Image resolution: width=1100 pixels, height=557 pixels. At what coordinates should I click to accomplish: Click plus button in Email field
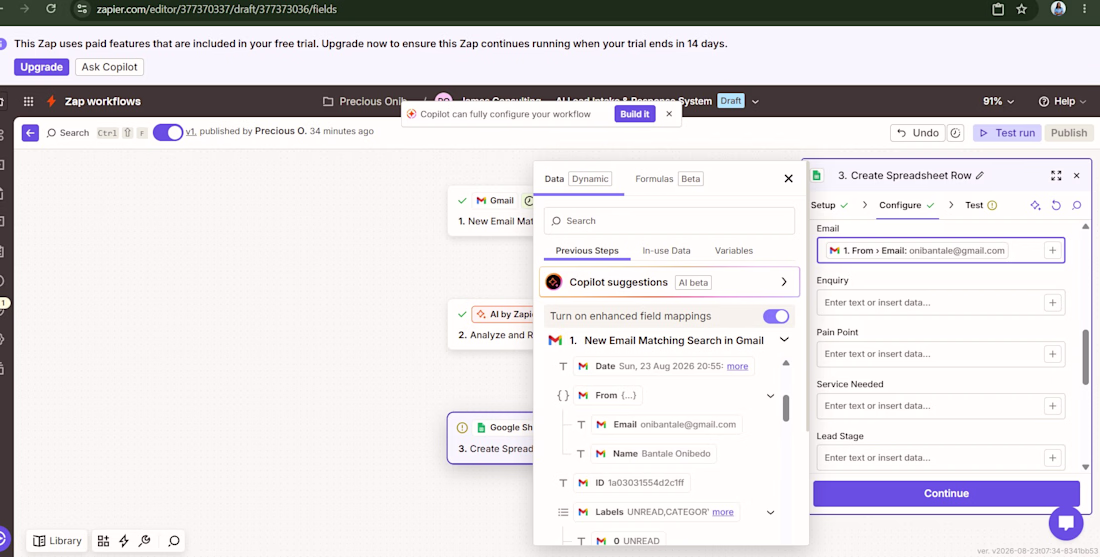pyautogui.click(x=1052, y=250)
